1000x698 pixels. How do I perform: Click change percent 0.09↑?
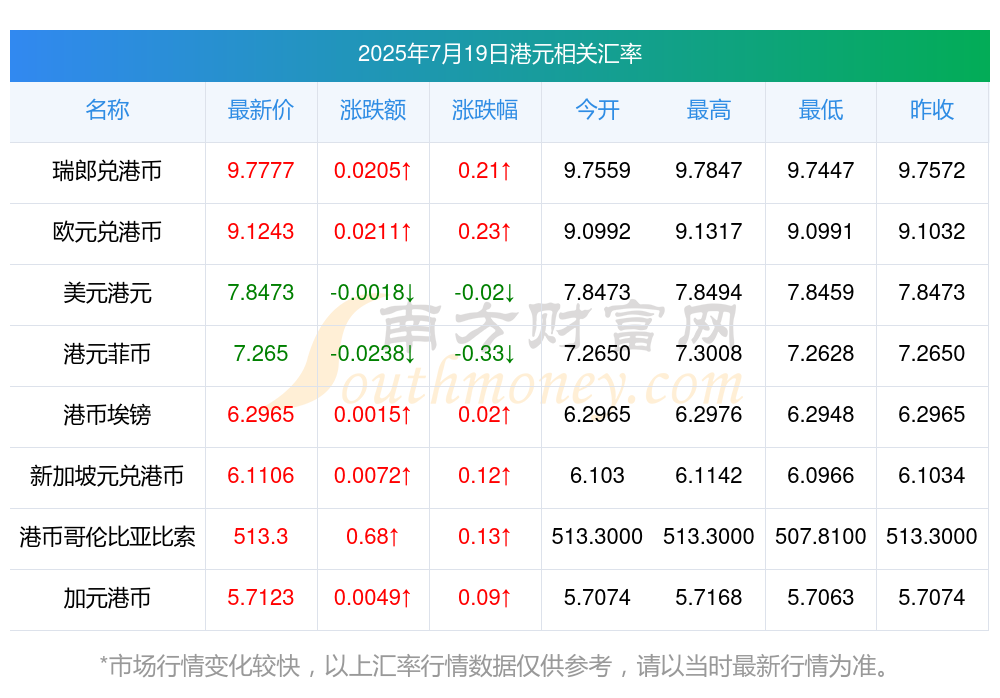(485, 597)
